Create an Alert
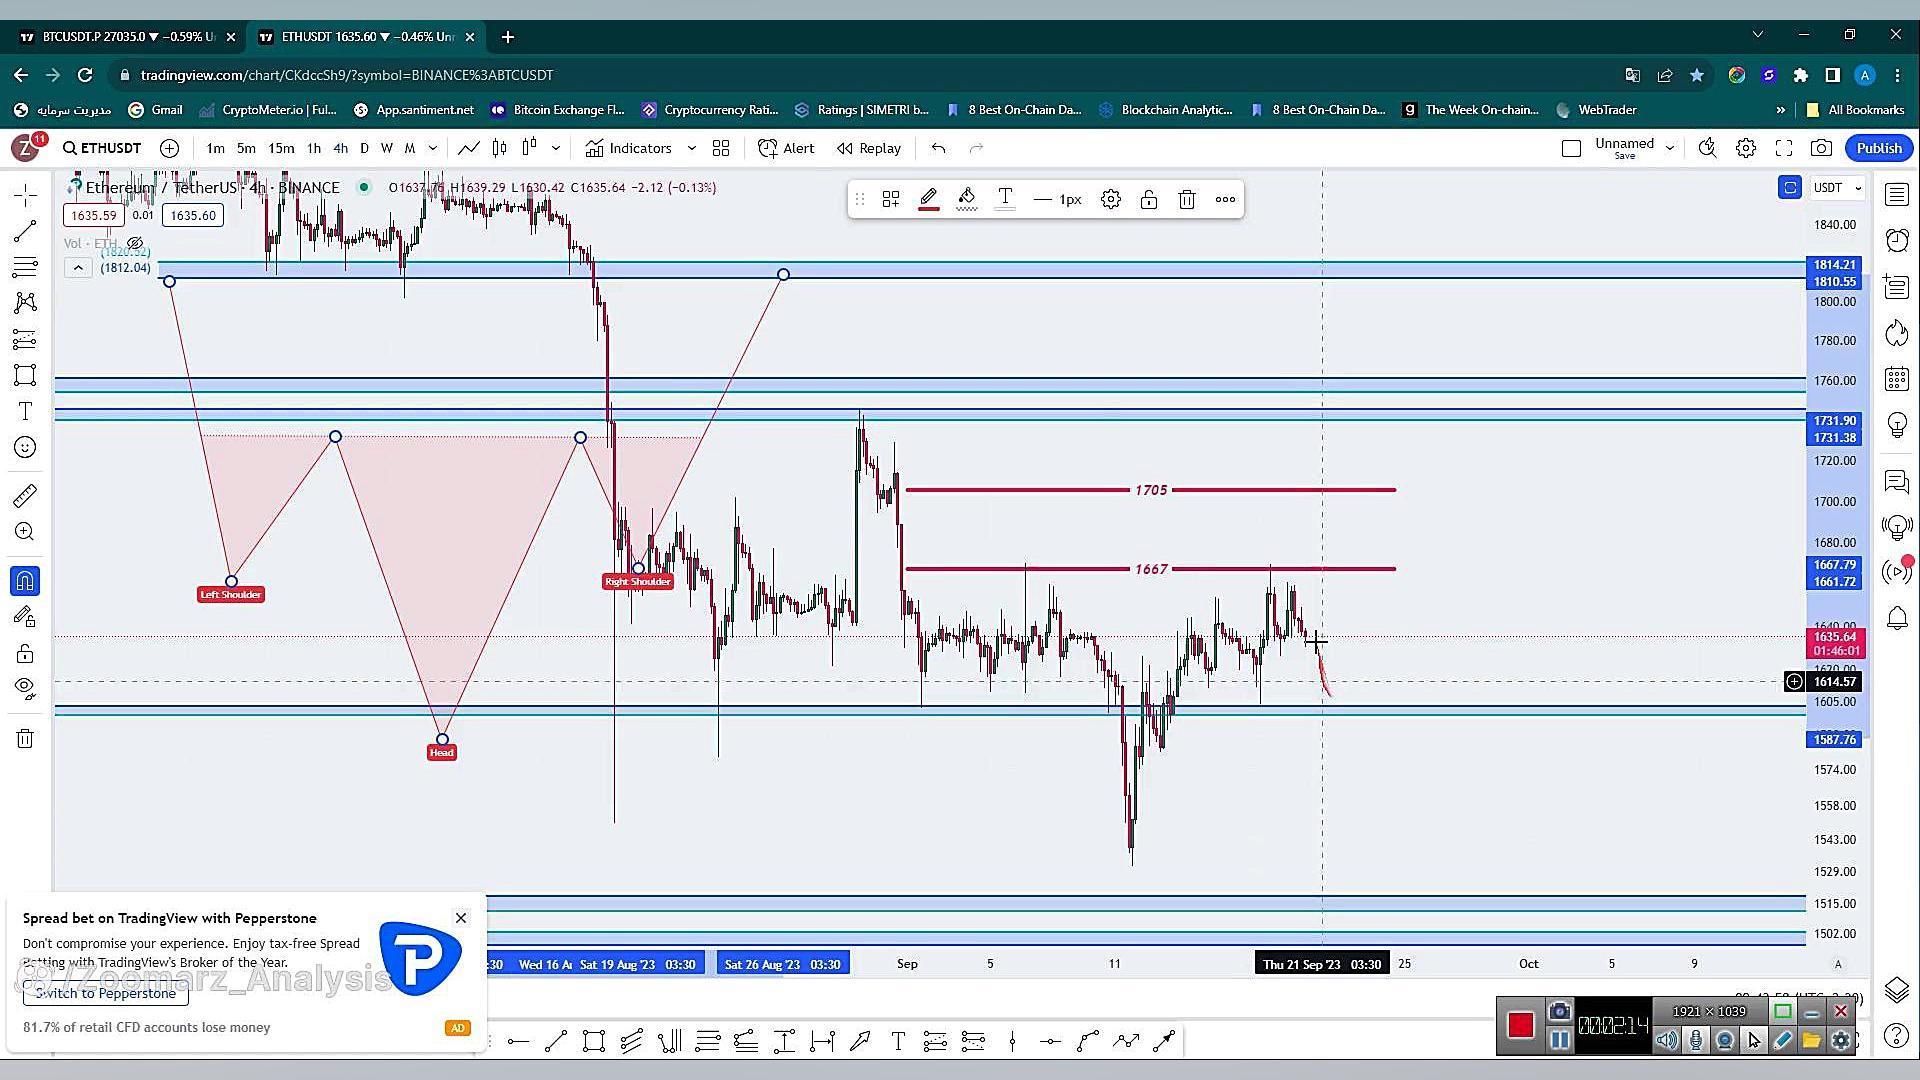Image resolution: width=1920 pixels, height=1080 pixels. pos(786,148)
